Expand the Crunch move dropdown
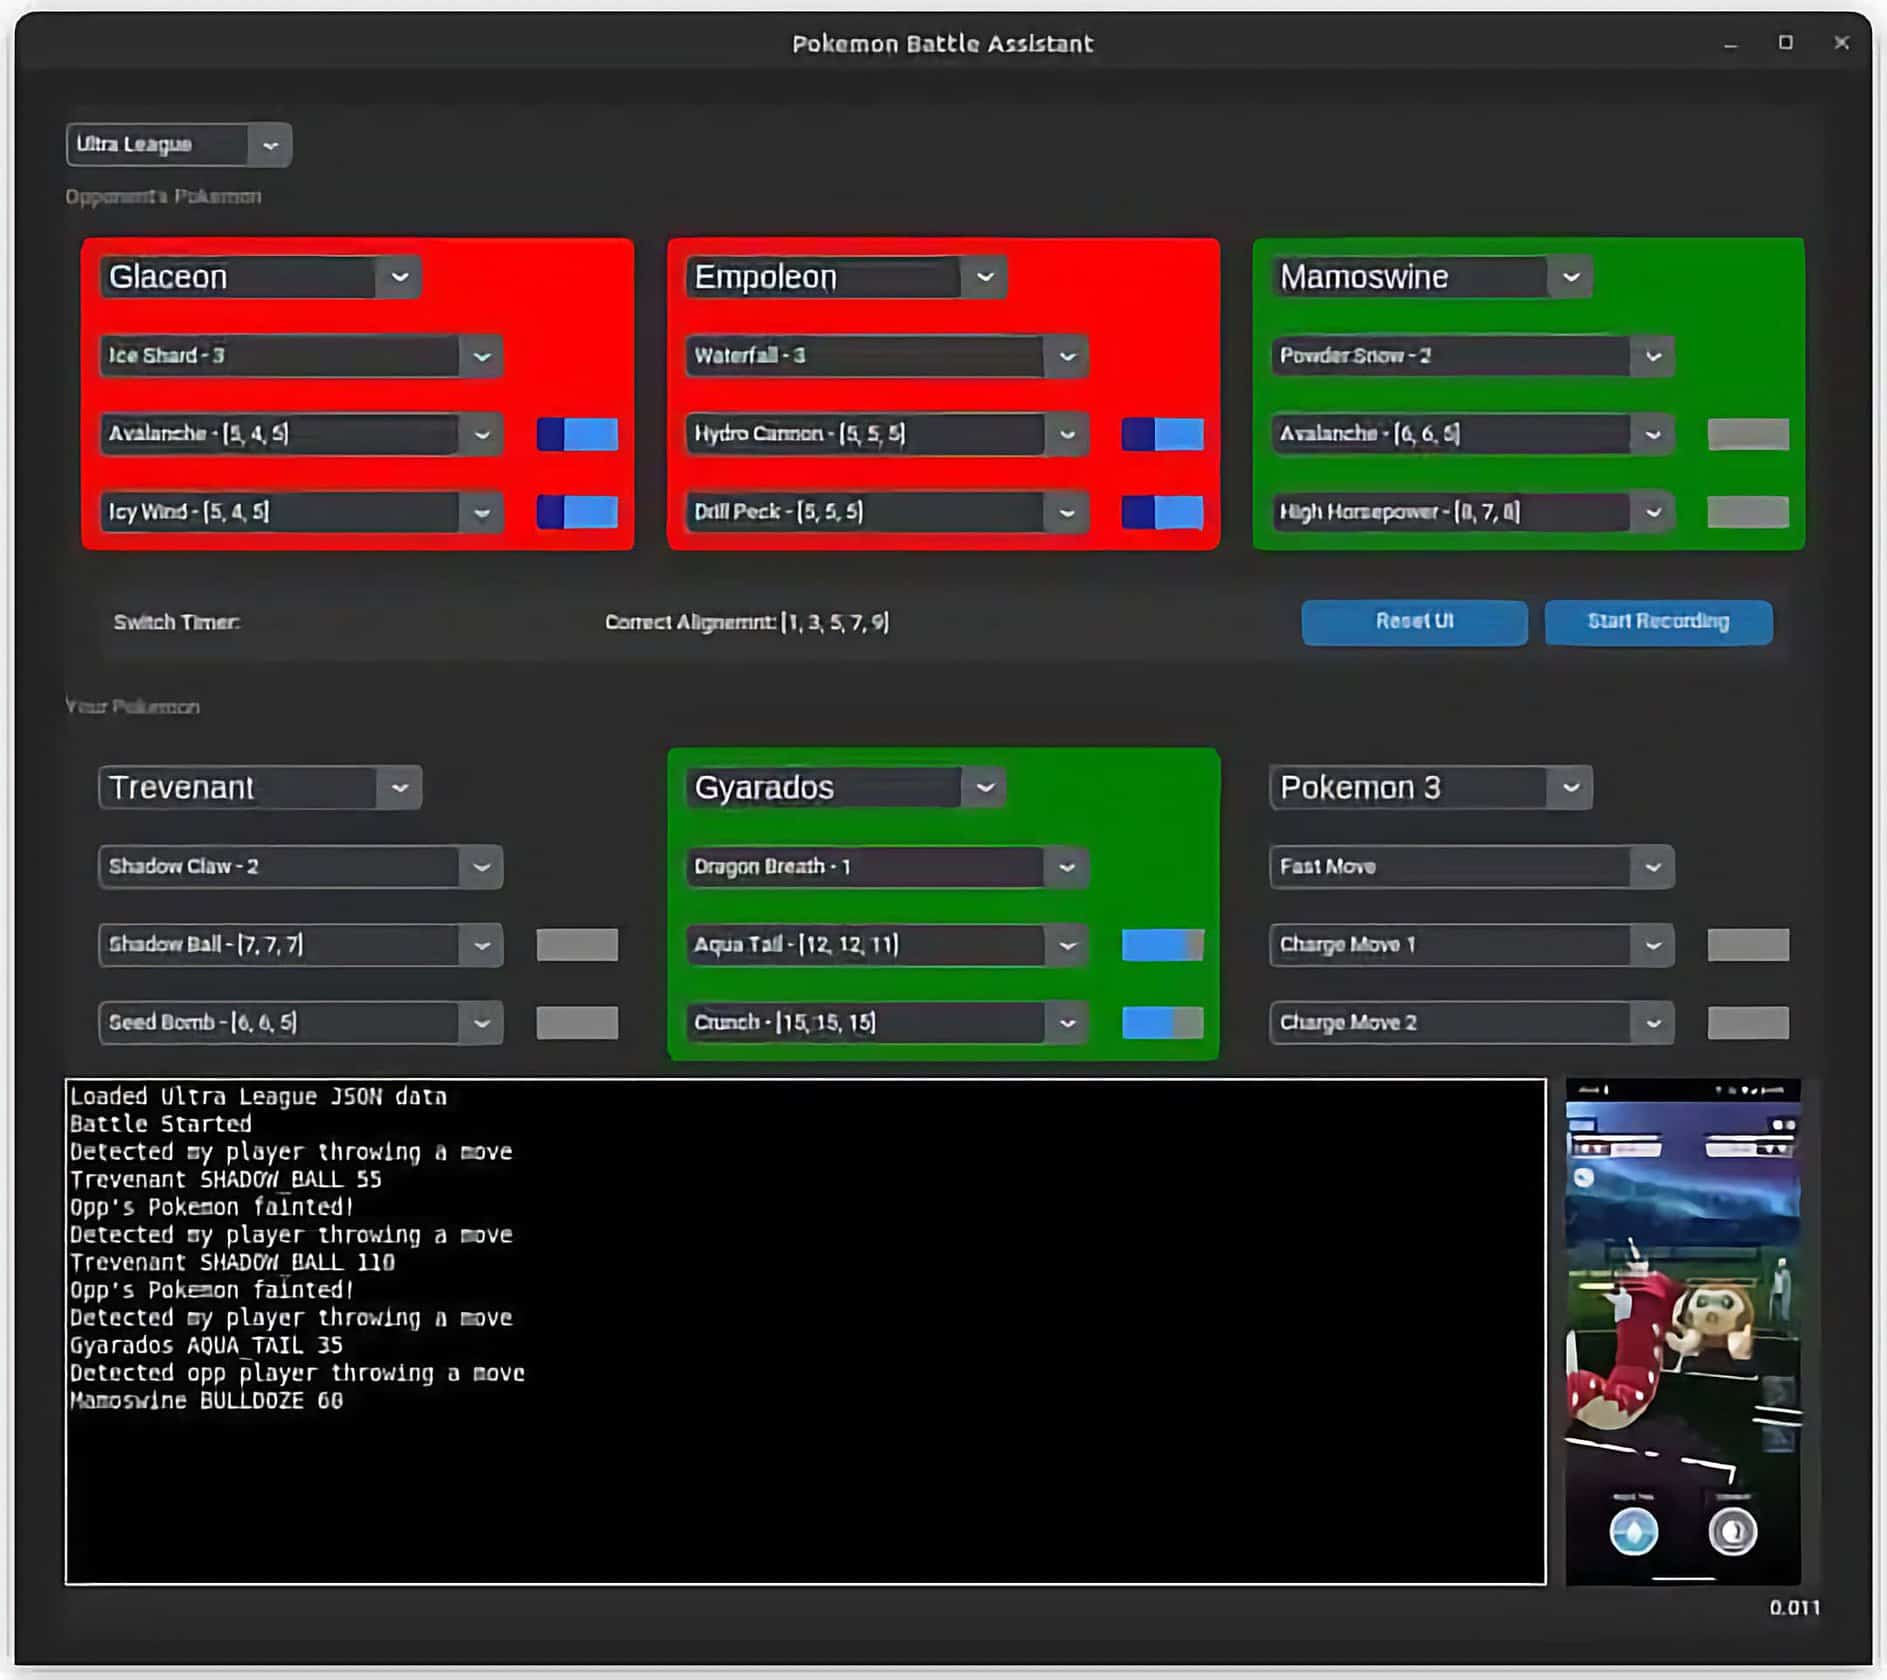The width and height of the screenshot is (1887, 1680). click(886, 1023)
